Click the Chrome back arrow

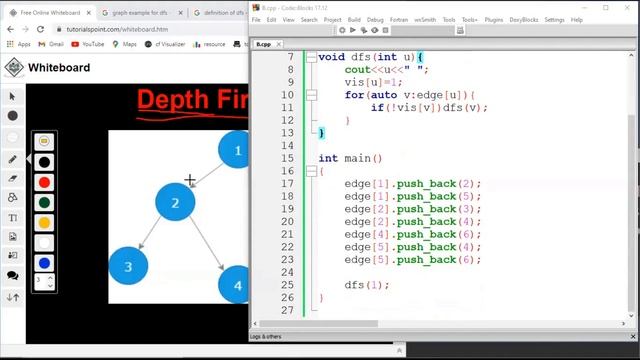pyautogui.click(x=11, y=29)
